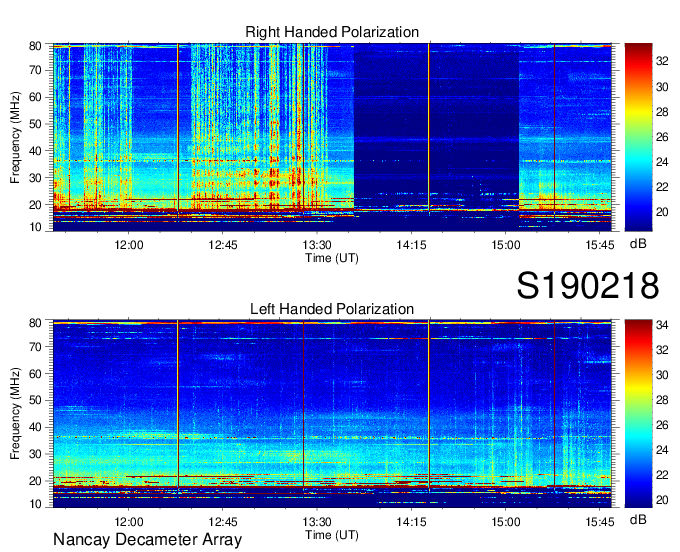Click 'Frequency (MHz)' axis label of left-handed plot
Screen dimensions: 680x552
[15, 413]
